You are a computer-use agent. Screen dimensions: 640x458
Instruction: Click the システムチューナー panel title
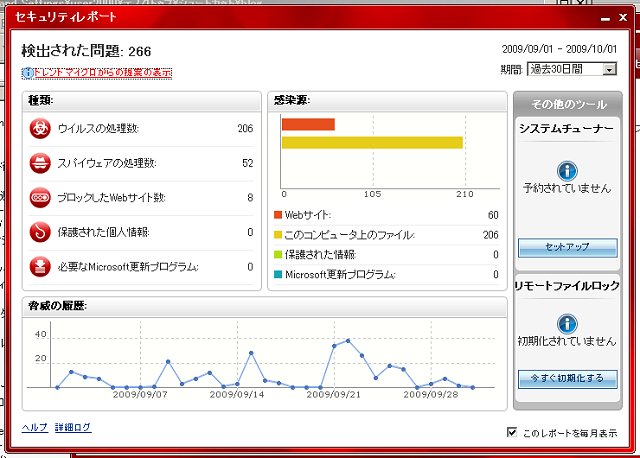point(567,129)
